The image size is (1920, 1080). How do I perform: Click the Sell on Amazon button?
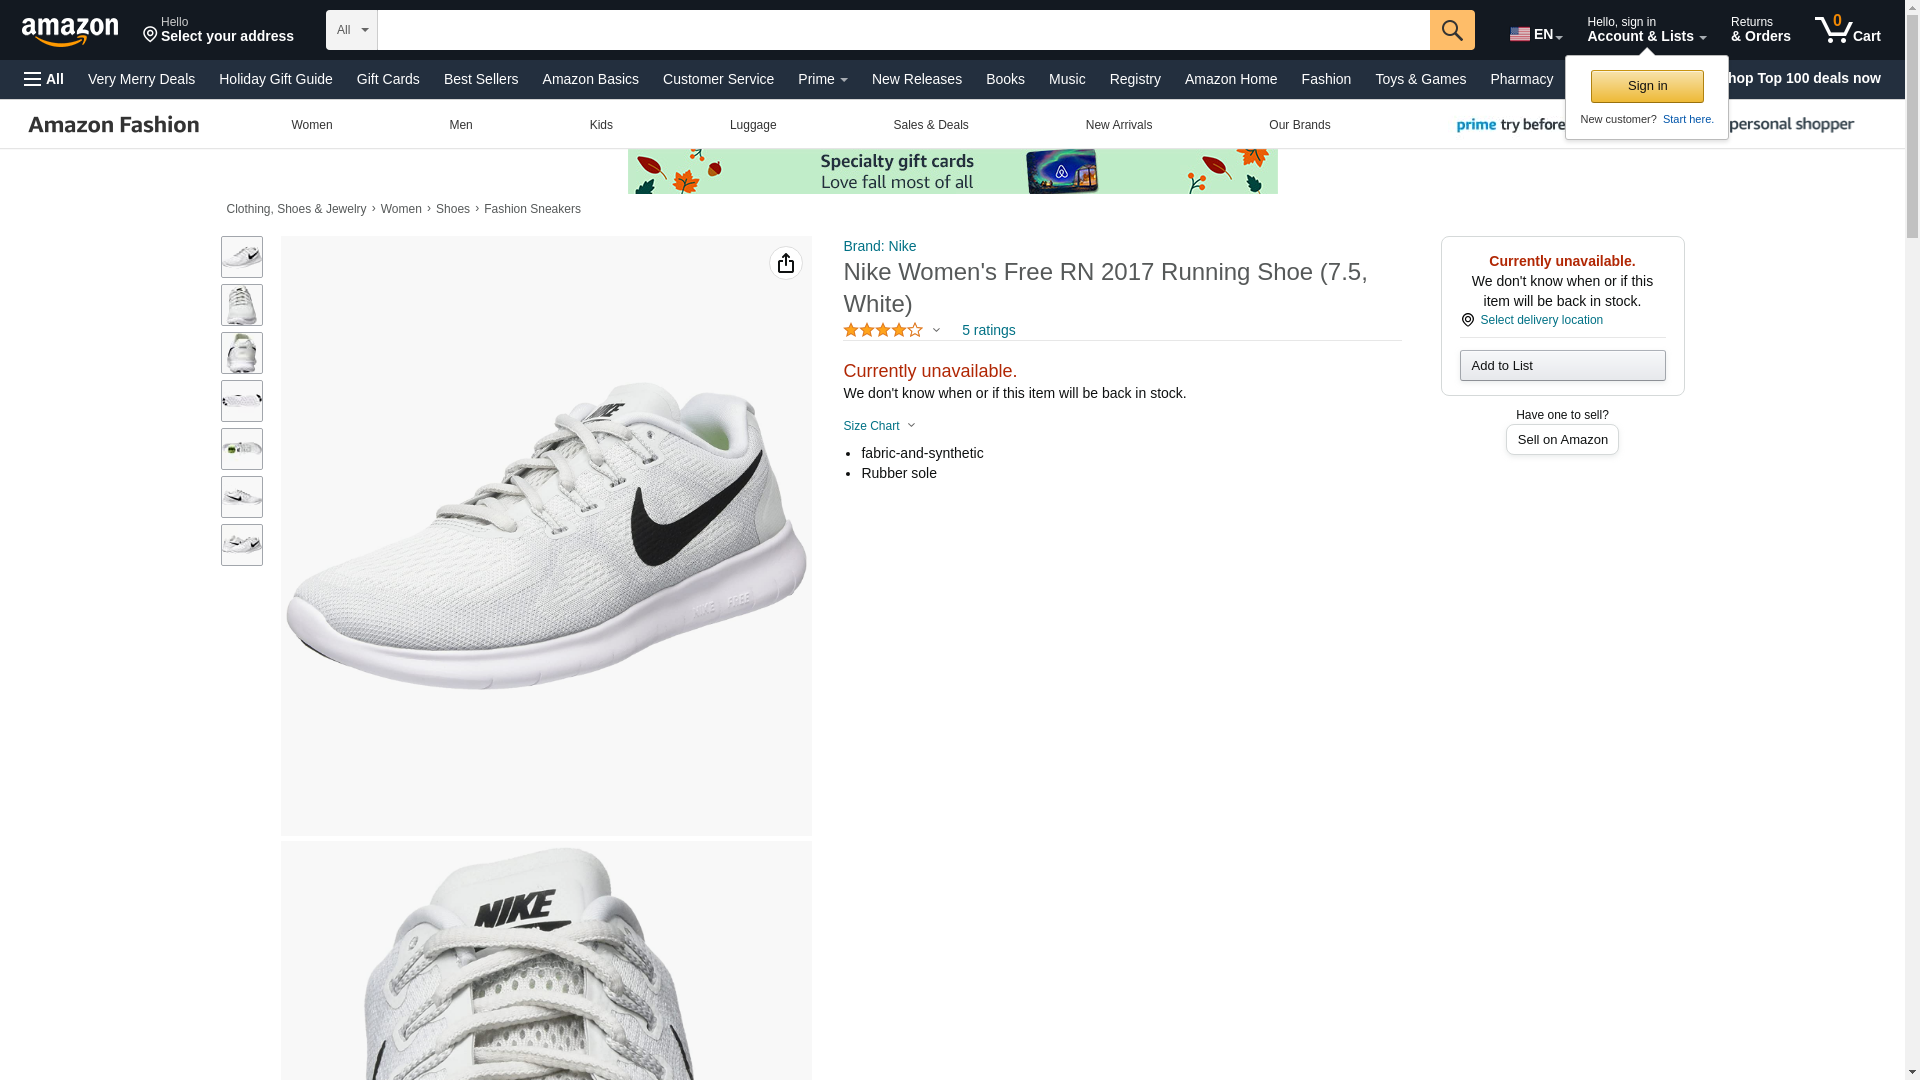point(1561,440)
